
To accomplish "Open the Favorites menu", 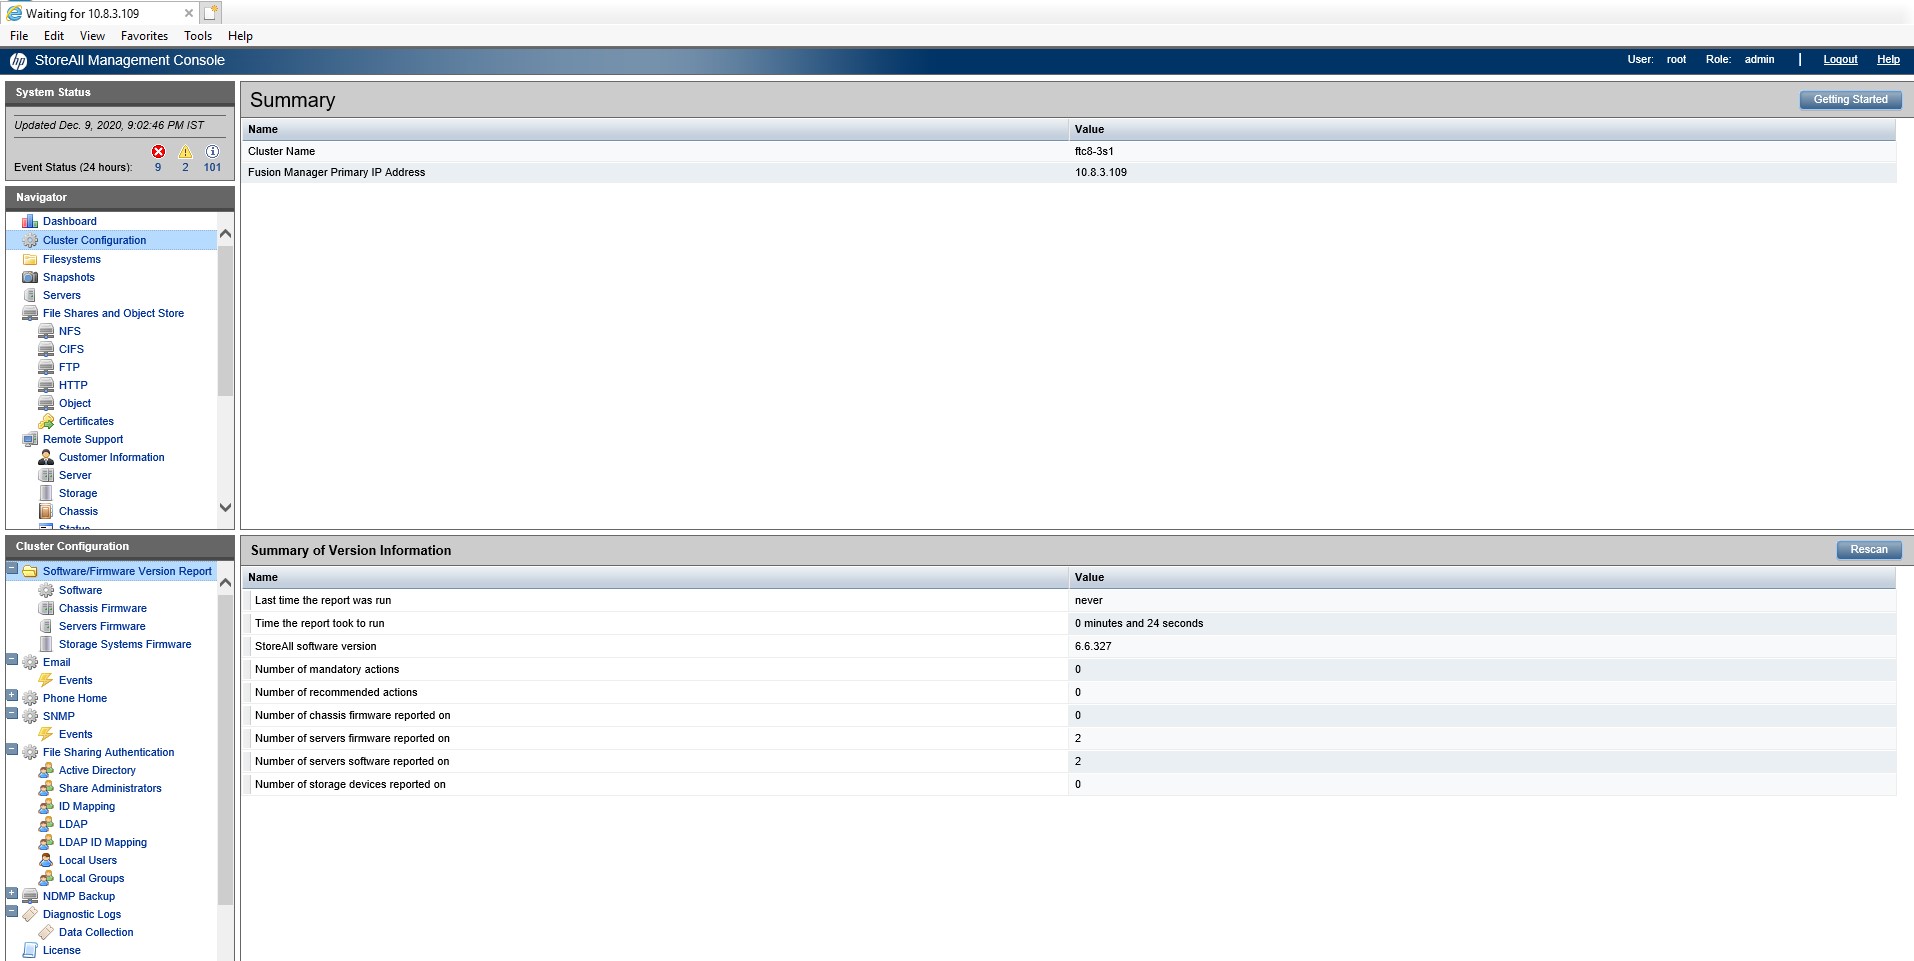I will point(144,35).
